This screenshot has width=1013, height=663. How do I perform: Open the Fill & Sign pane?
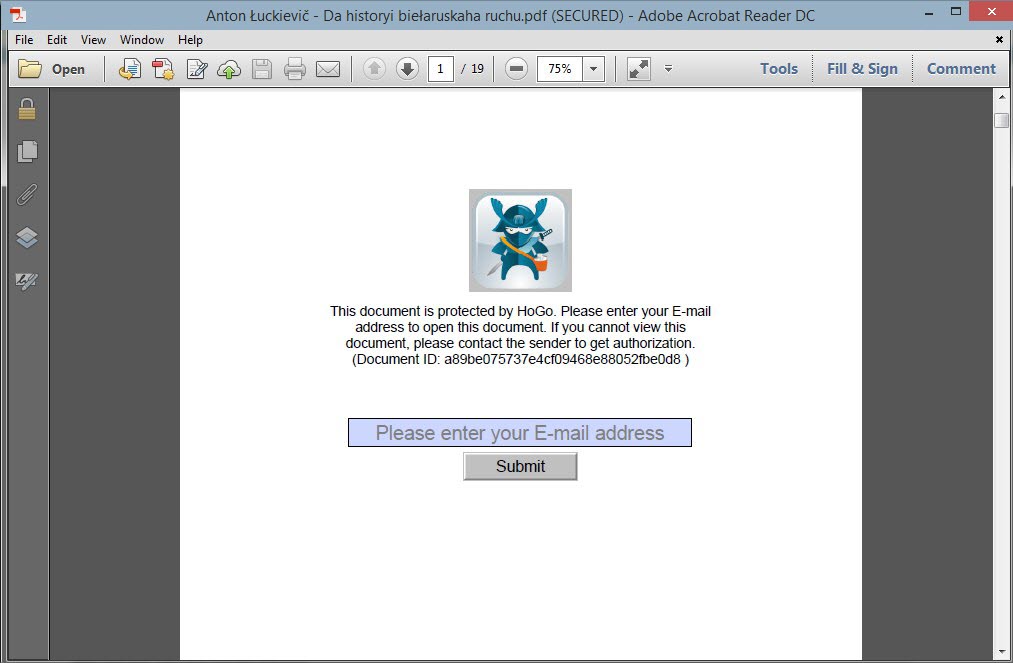pos(862,68)
